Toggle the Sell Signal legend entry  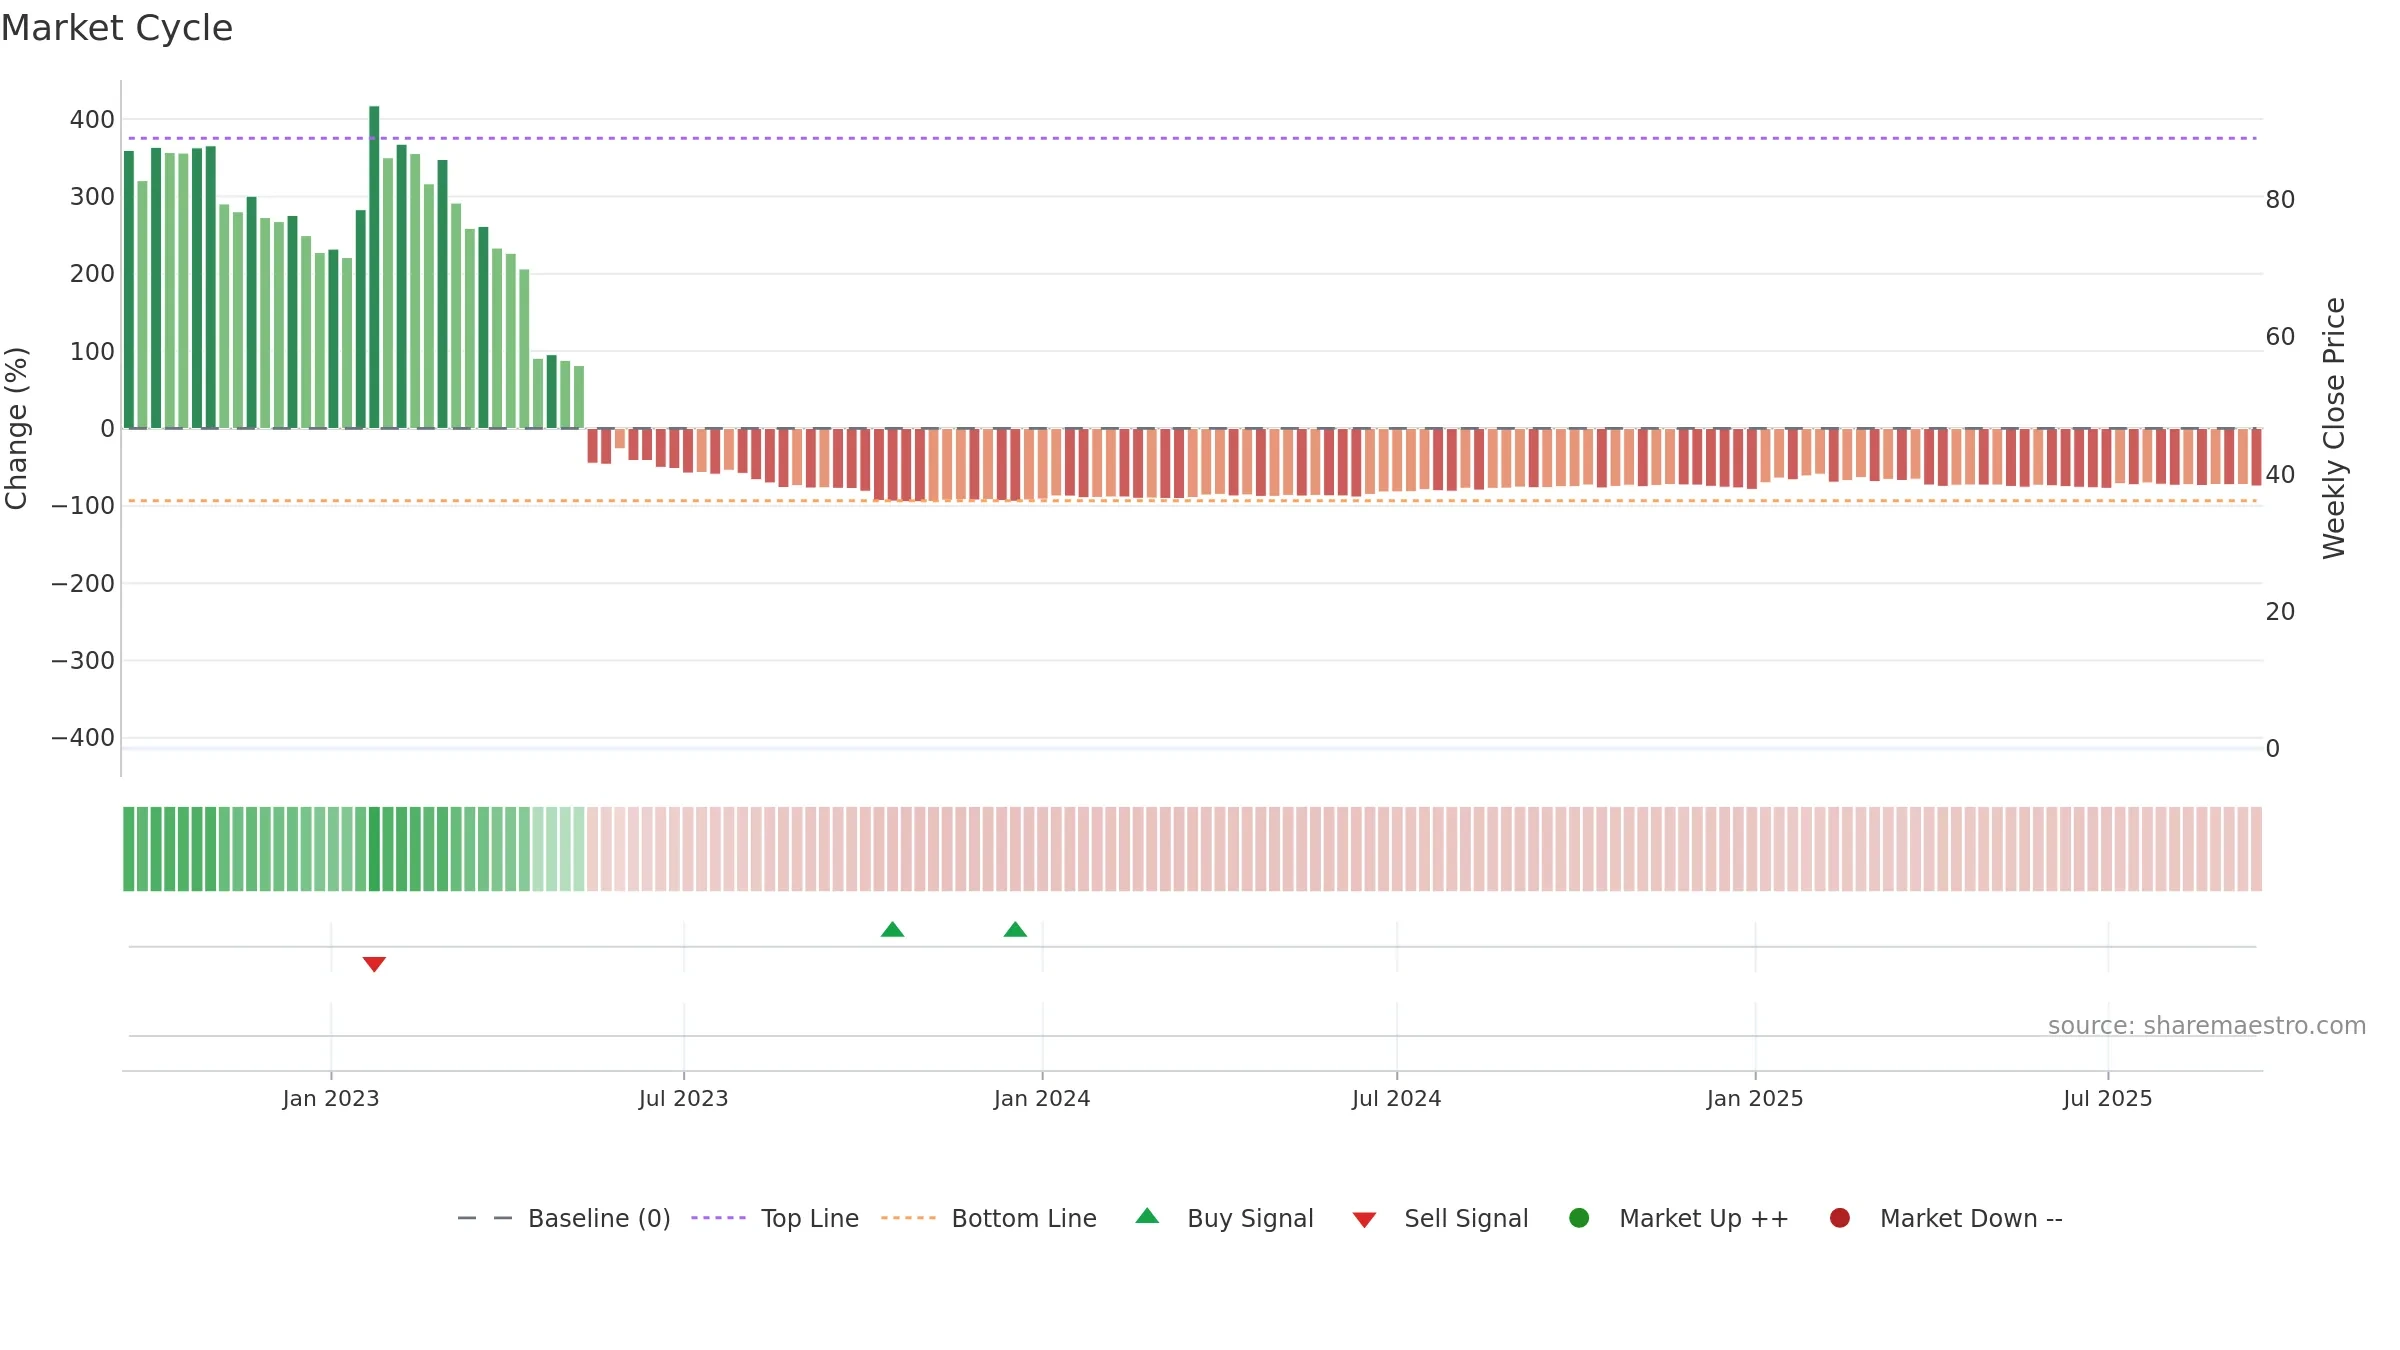coord(1440,1218)
